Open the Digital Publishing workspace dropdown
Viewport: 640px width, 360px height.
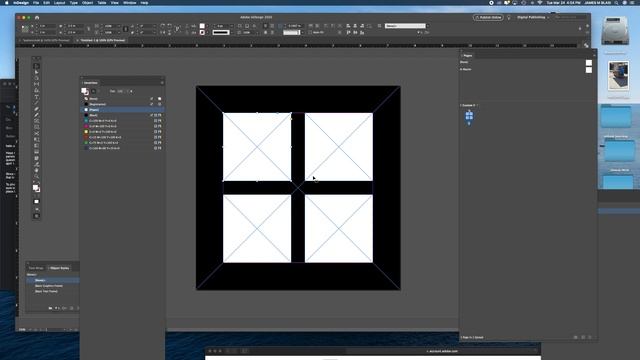pyautogui.click(x=533, y=18)
